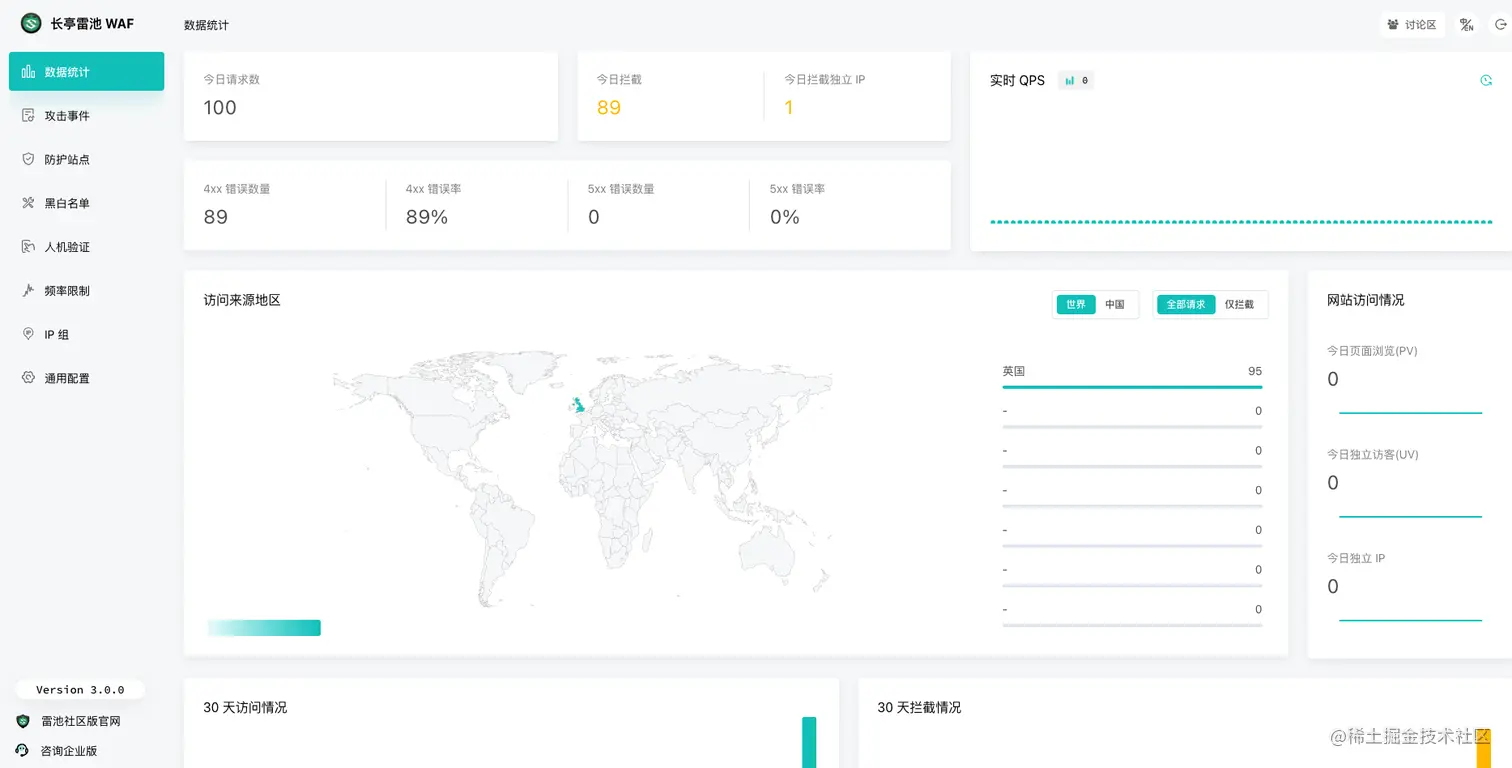Viewport: 1512px width, 768px height.
Task: Click the 5xx 错误数量 value 0
Action: 594,217
